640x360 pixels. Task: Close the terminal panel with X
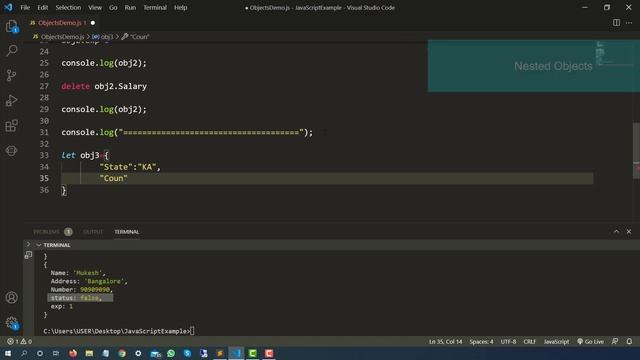[629, 232]
